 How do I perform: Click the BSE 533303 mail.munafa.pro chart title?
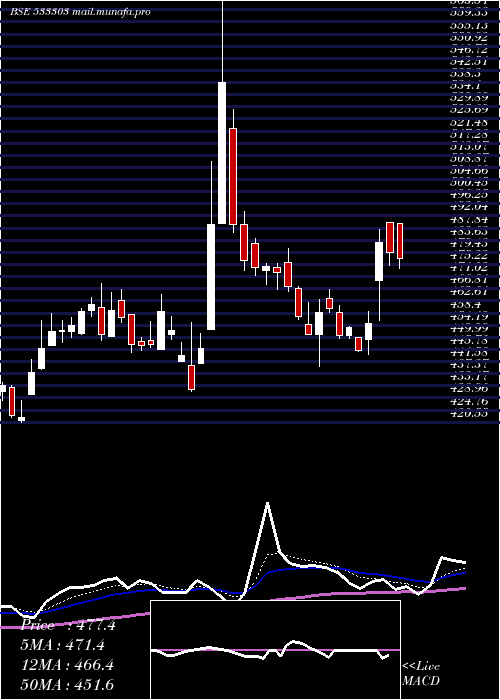(80, 12)
